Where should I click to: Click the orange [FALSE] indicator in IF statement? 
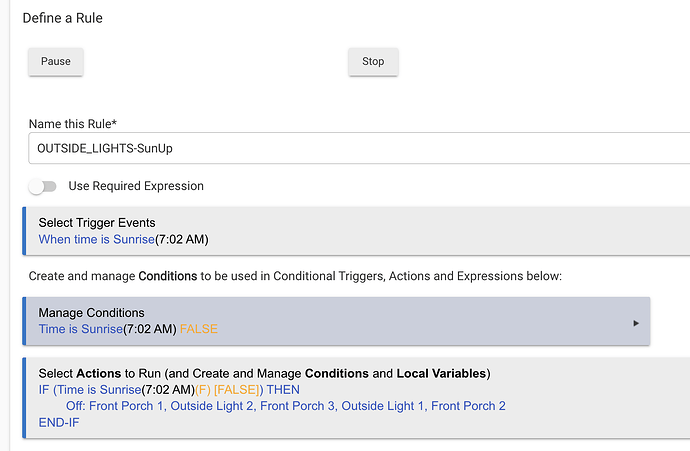point(238,390)
